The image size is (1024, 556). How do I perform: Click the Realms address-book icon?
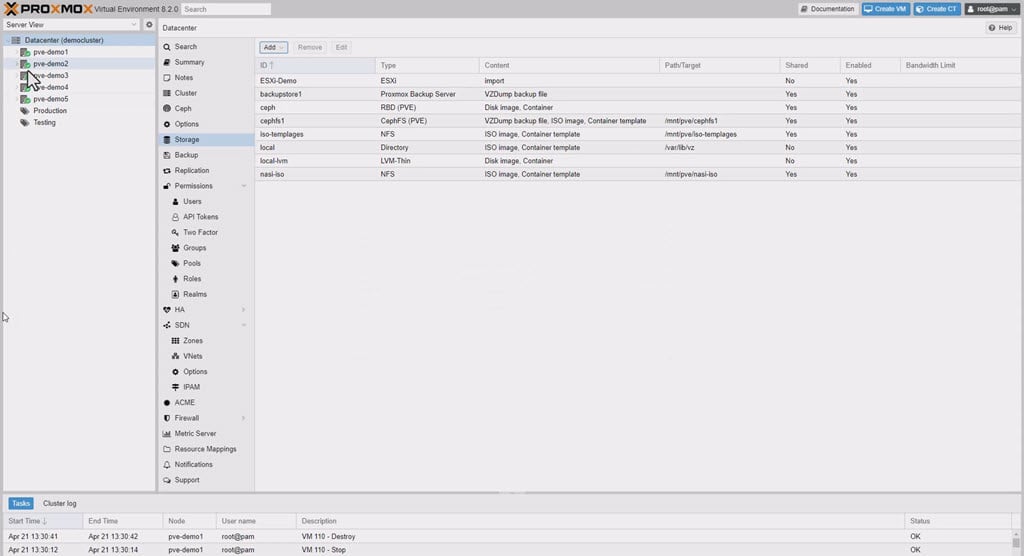[175, 294]
